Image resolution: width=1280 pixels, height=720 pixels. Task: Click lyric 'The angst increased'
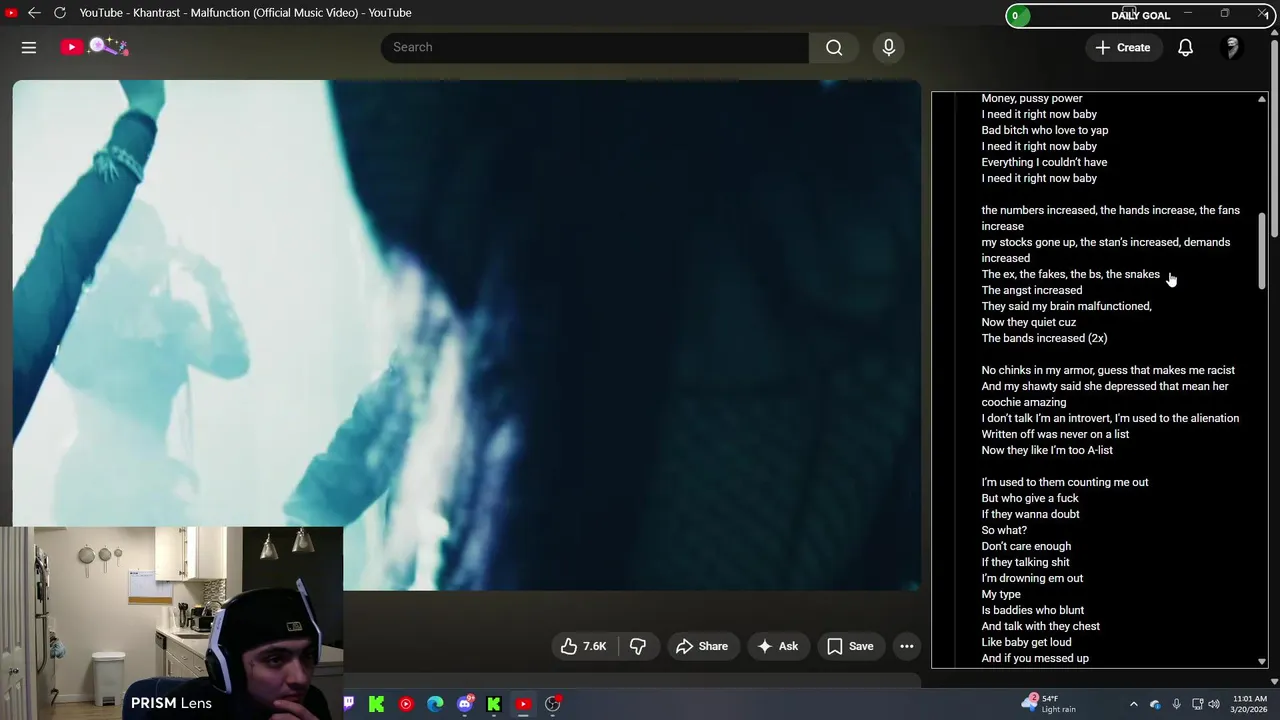(1032, 290)
